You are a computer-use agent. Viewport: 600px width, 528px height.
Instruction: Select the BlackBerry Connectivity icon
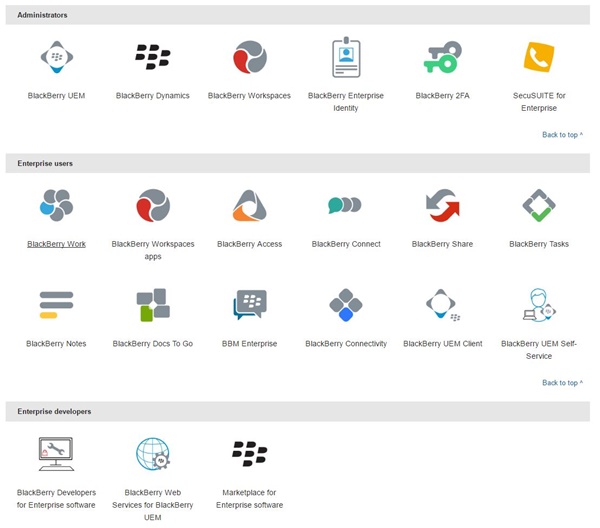coord(346,304)
